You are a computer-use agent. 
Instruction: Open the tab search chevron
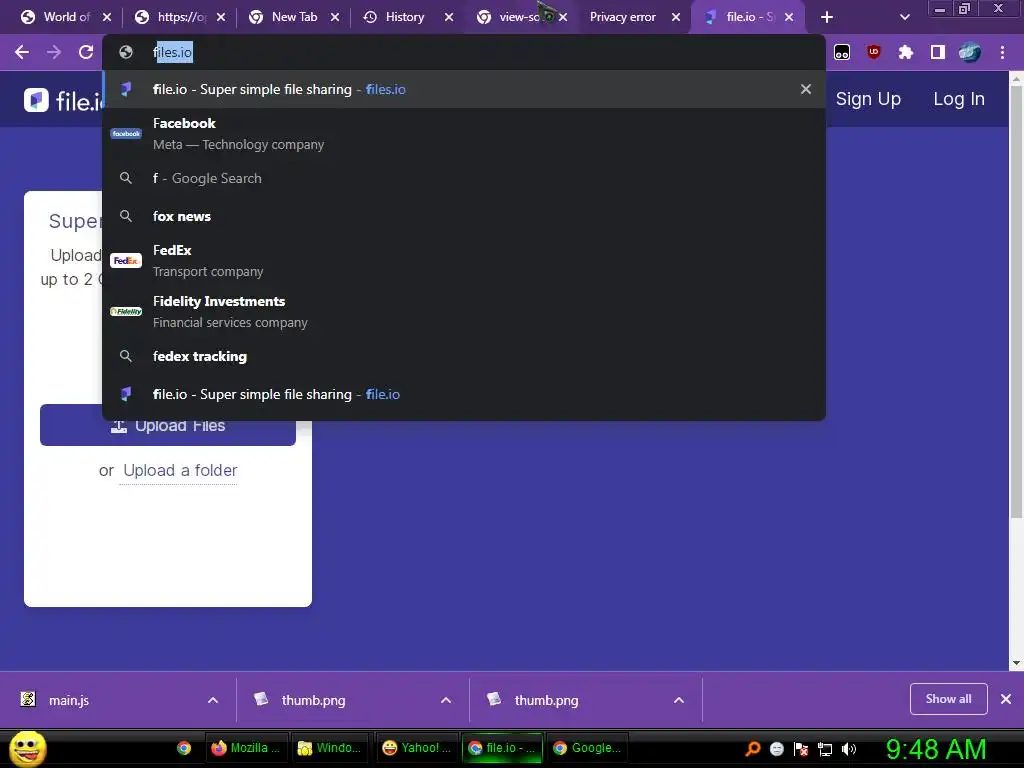[904, 17]
